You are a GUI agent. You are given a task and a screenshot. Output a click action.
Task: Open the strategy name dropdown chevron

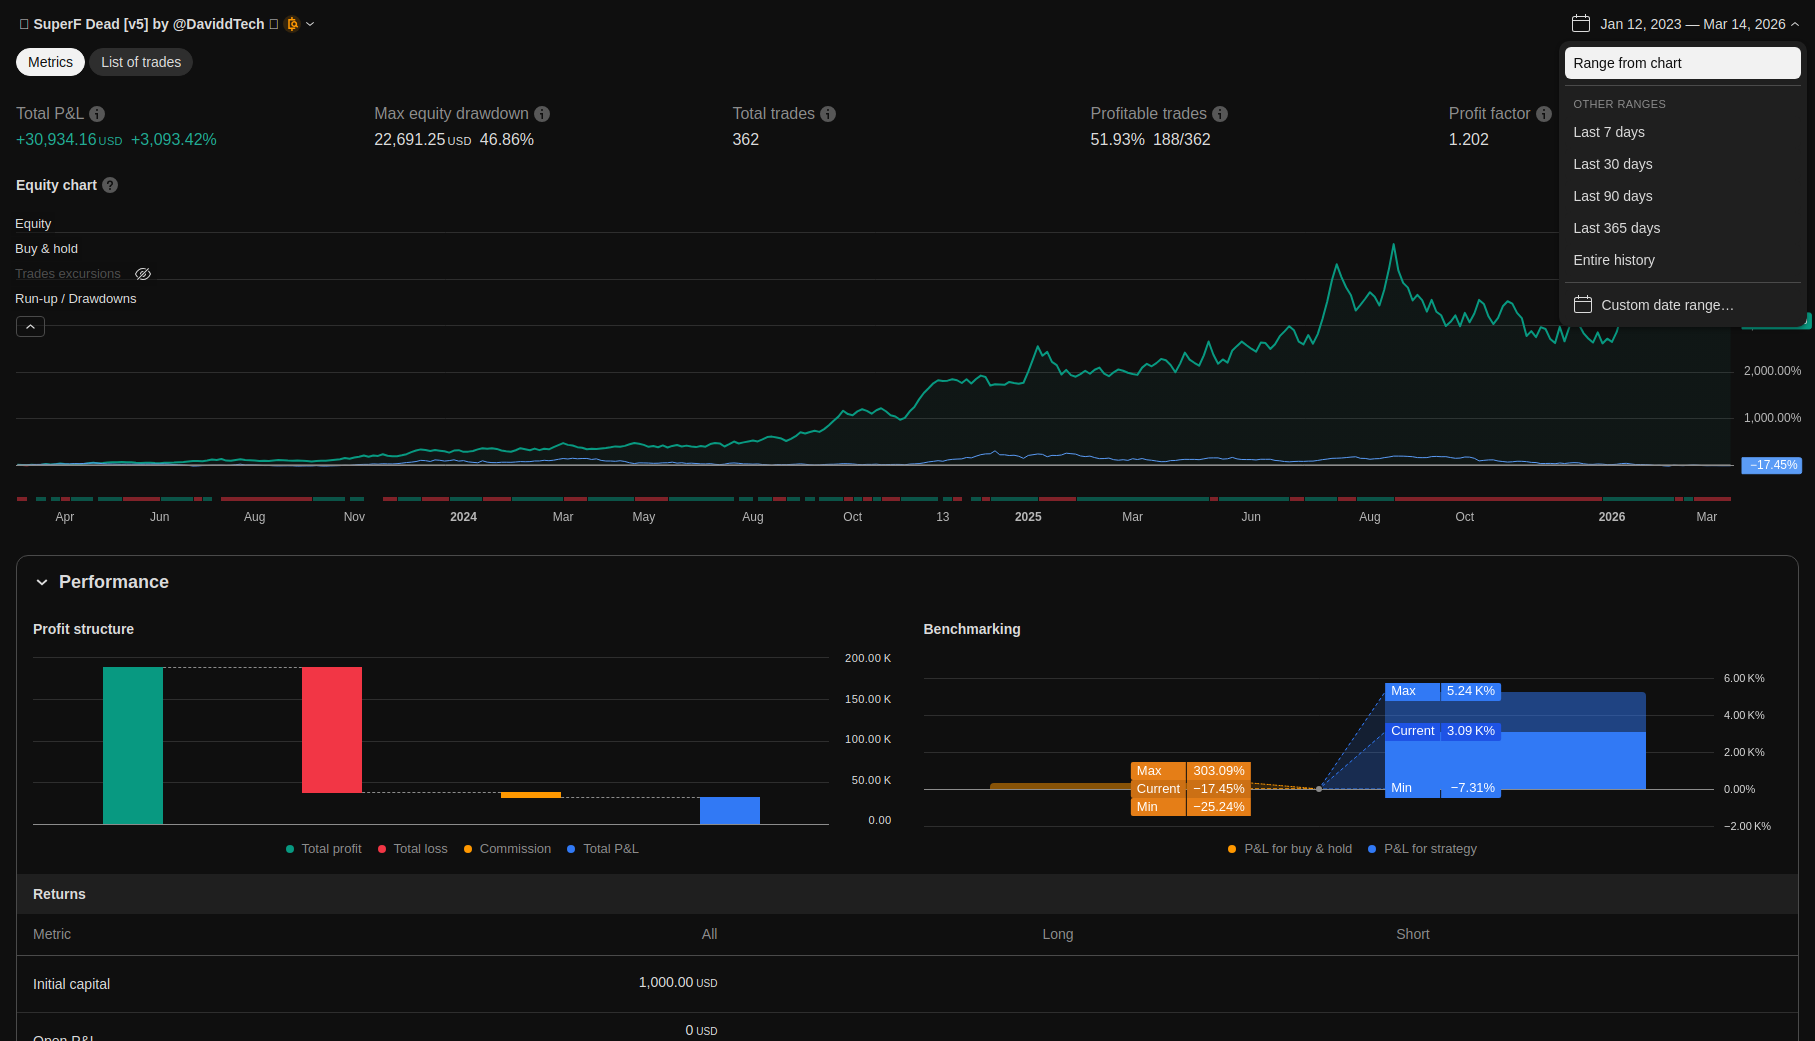310,24
